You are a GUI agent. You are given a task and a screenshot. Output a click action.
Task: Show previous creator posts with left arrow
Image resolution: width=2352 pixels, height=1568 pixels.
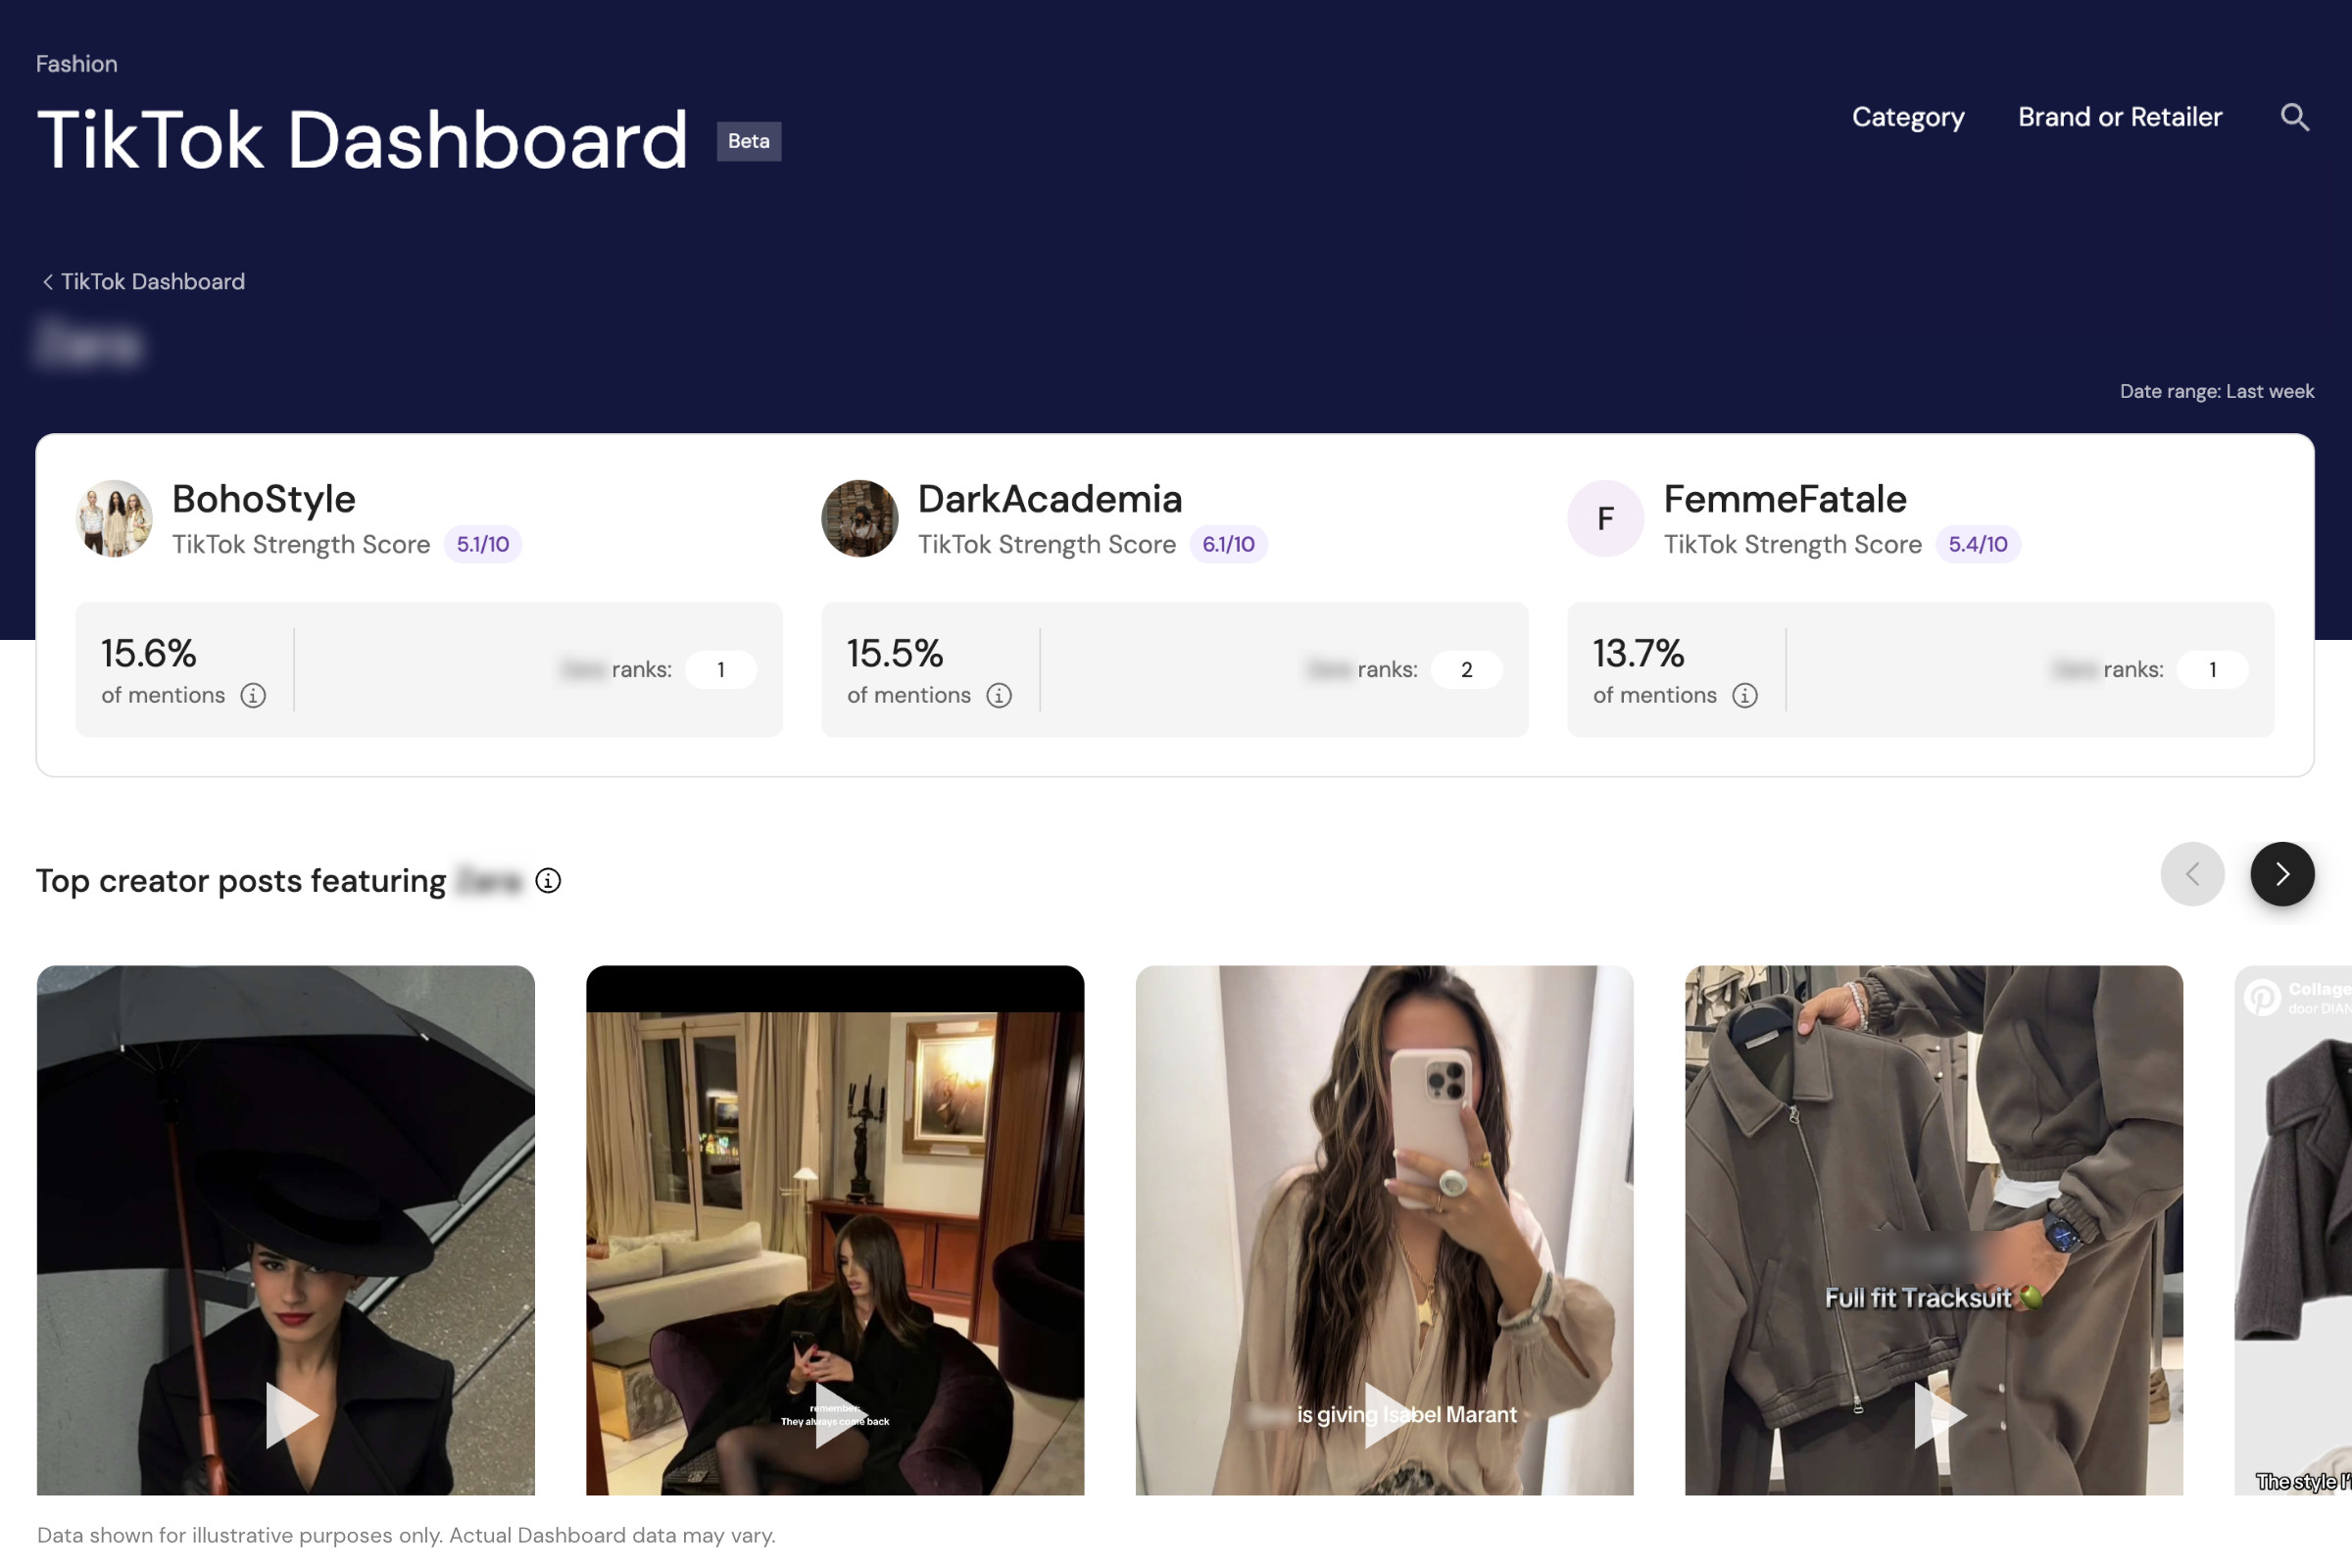tap(2192, 874)
